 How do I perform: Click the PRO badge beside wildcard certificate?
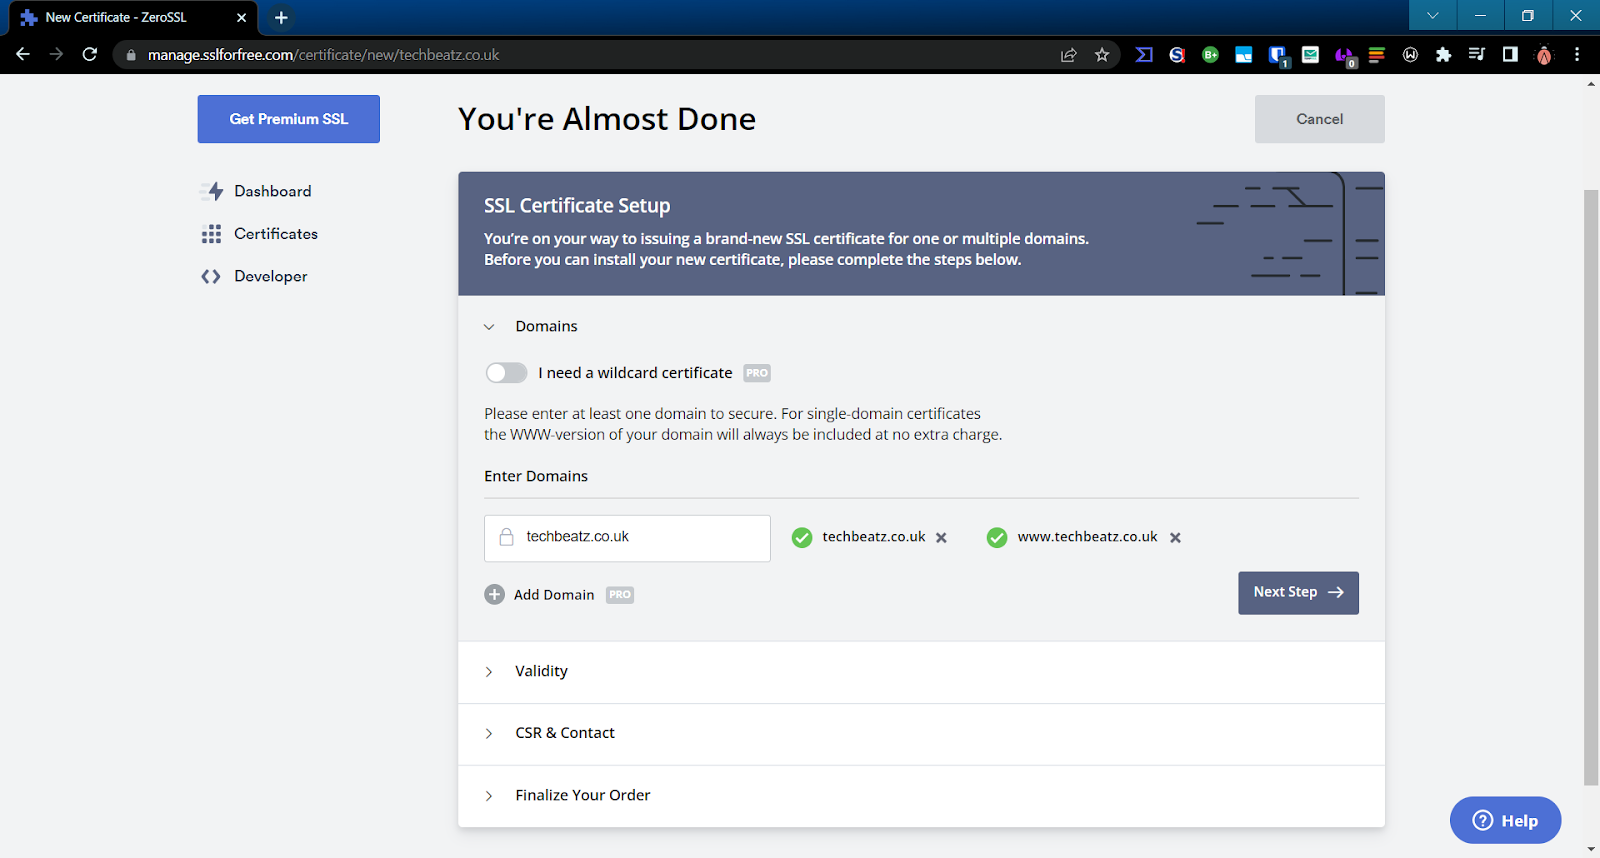[x=757, y=373]
